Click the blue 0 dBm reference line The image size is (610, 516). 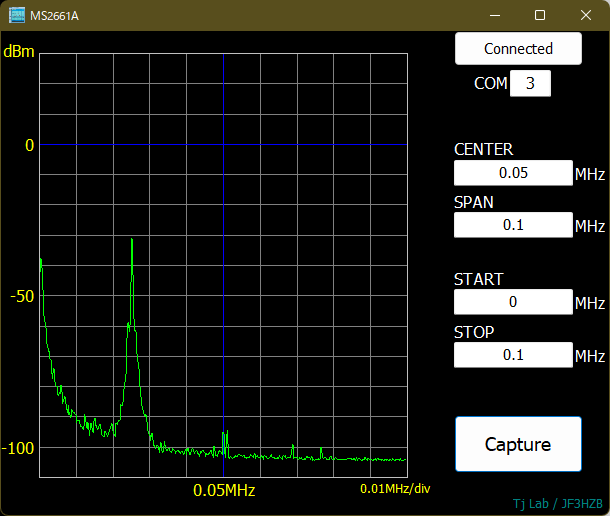(x=260, y=145)
